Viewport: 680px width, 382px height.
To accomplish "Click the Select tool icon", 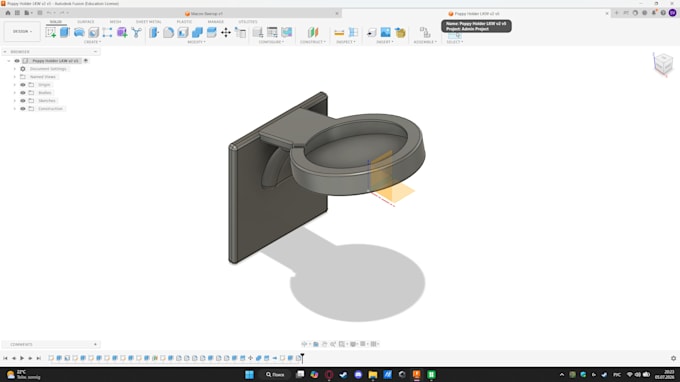I will (x=454, y=35).
